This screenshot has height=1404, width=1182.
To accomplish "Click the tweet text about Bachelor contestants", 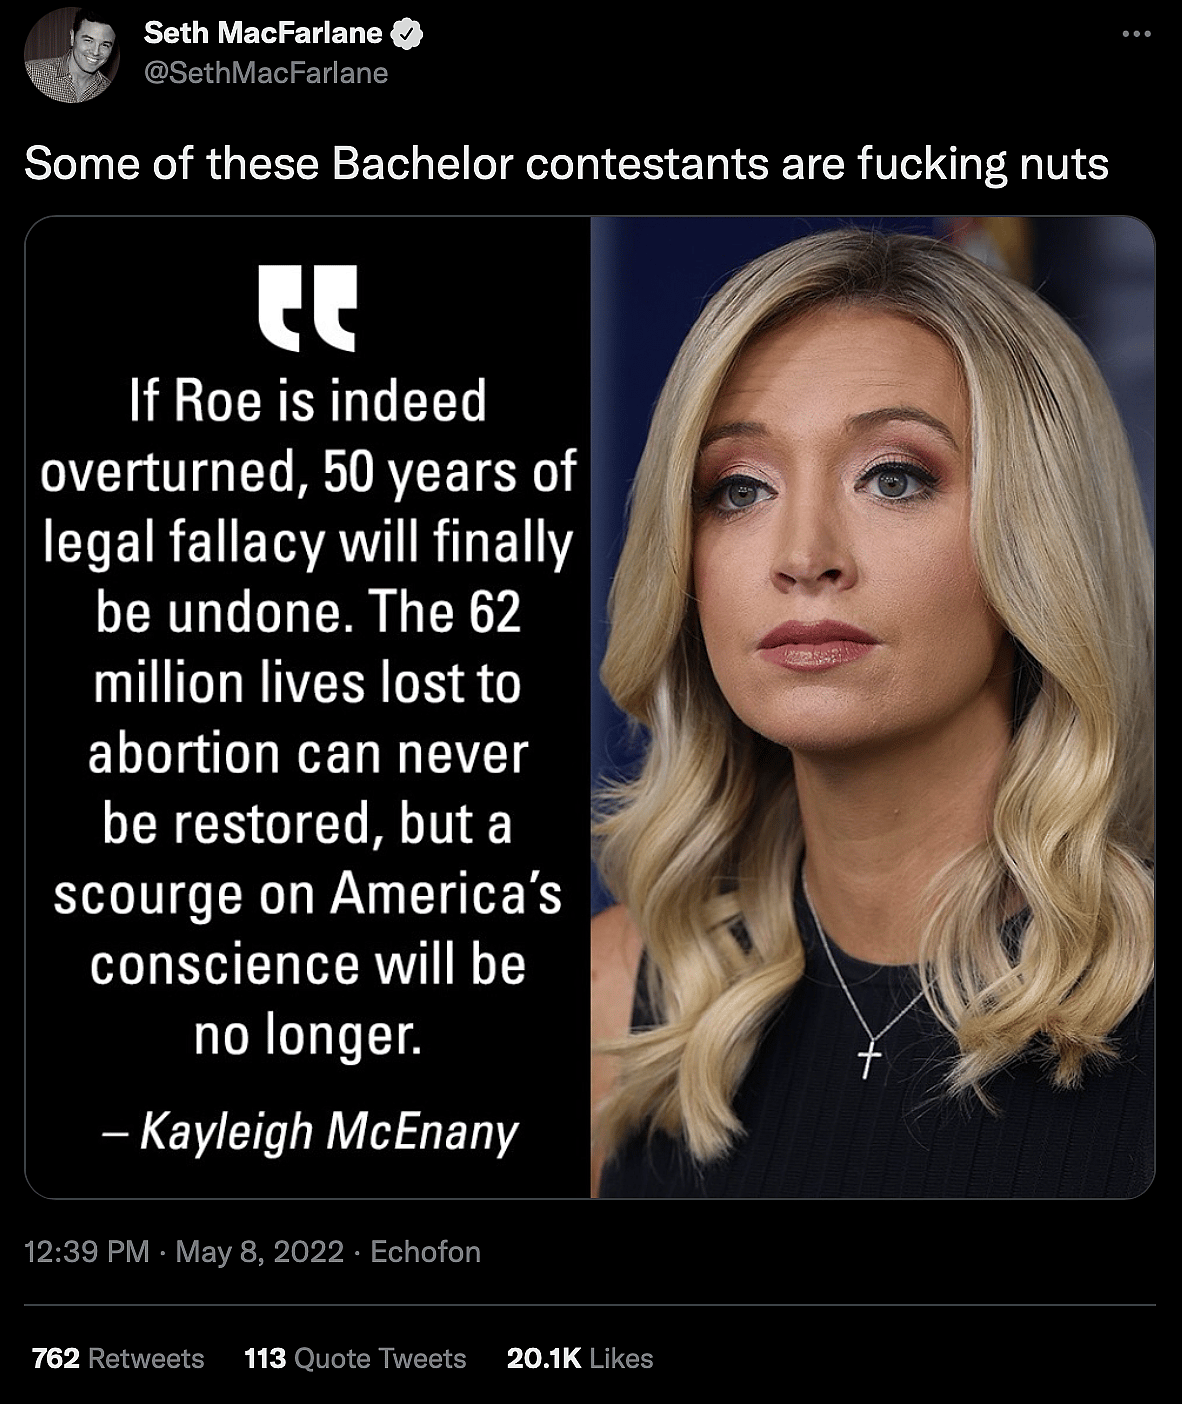I will pyautogui.click(x=566, y=163).
